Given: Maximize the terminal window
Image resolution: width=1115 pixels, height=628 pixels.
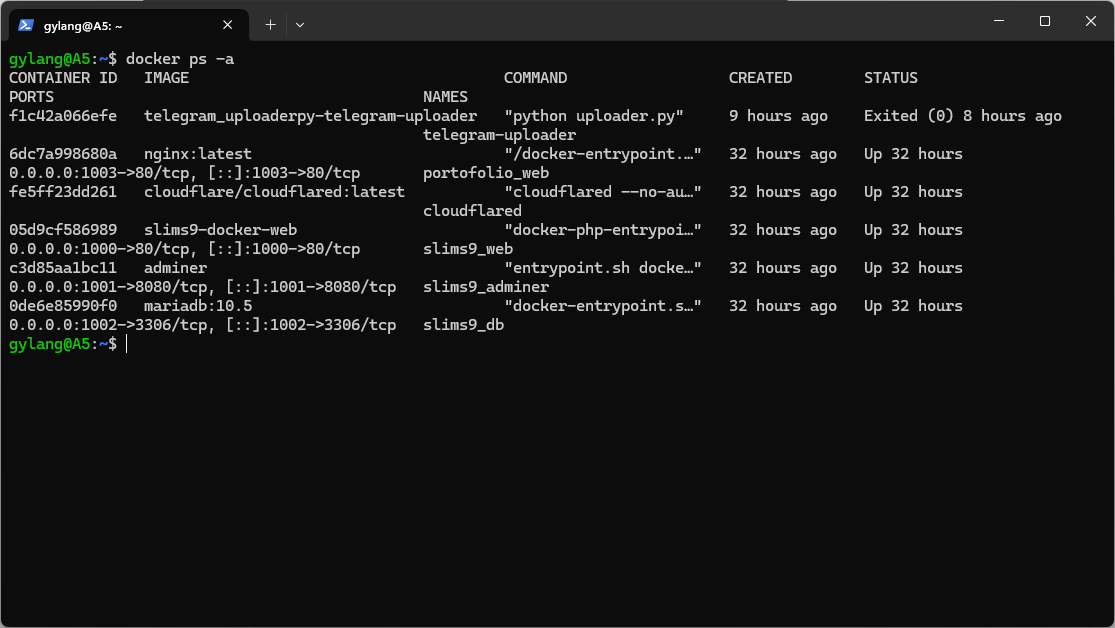Looking at the screenshot, I should coord(1044,21).
